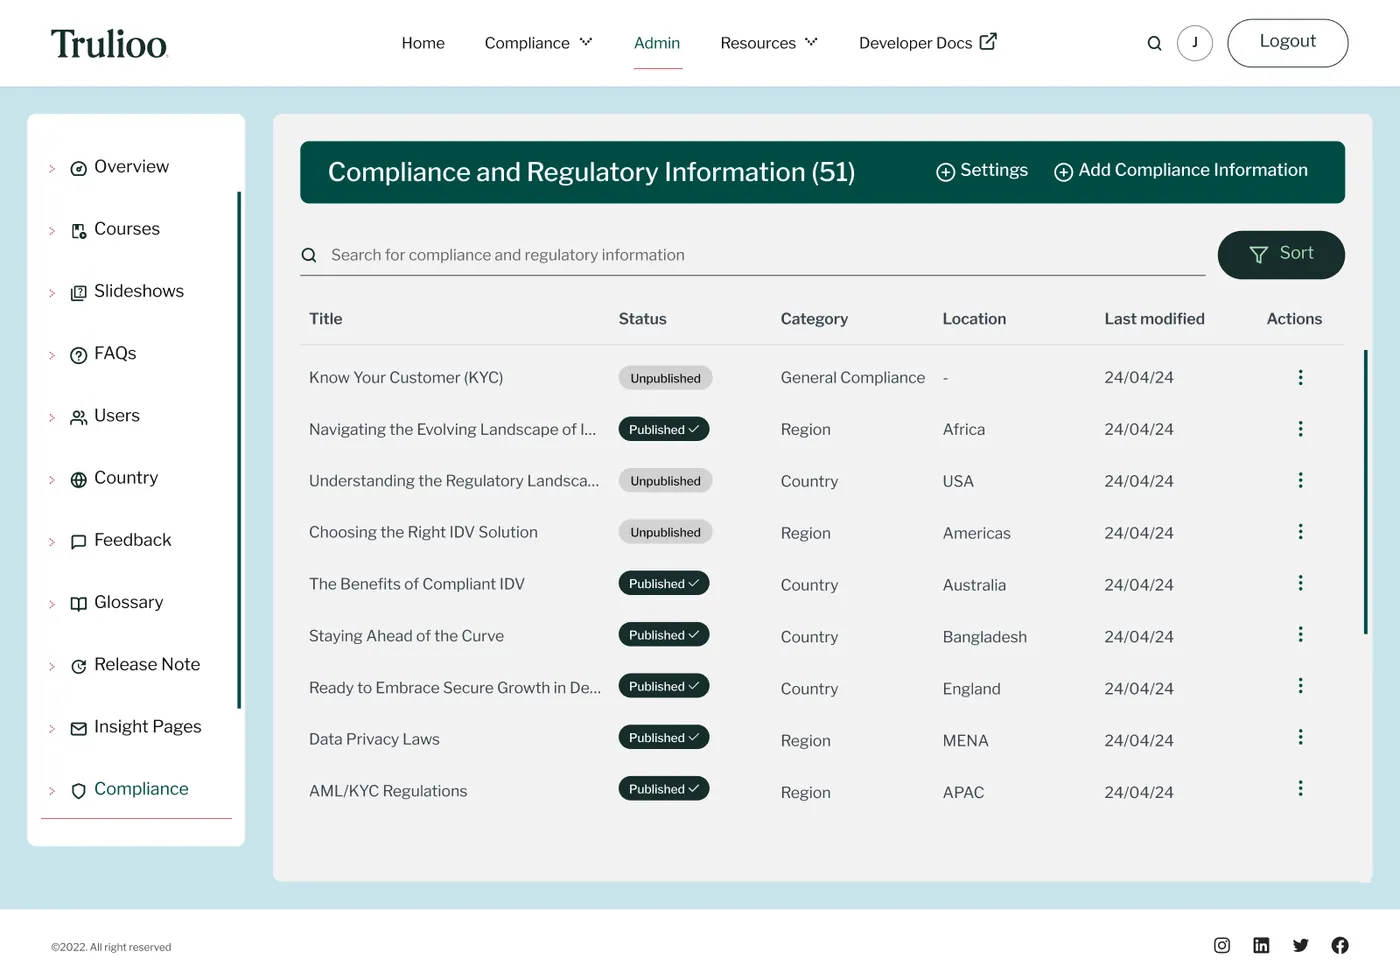
Task: Click the Courses icon in sidebar
Action: pos(78,231)
